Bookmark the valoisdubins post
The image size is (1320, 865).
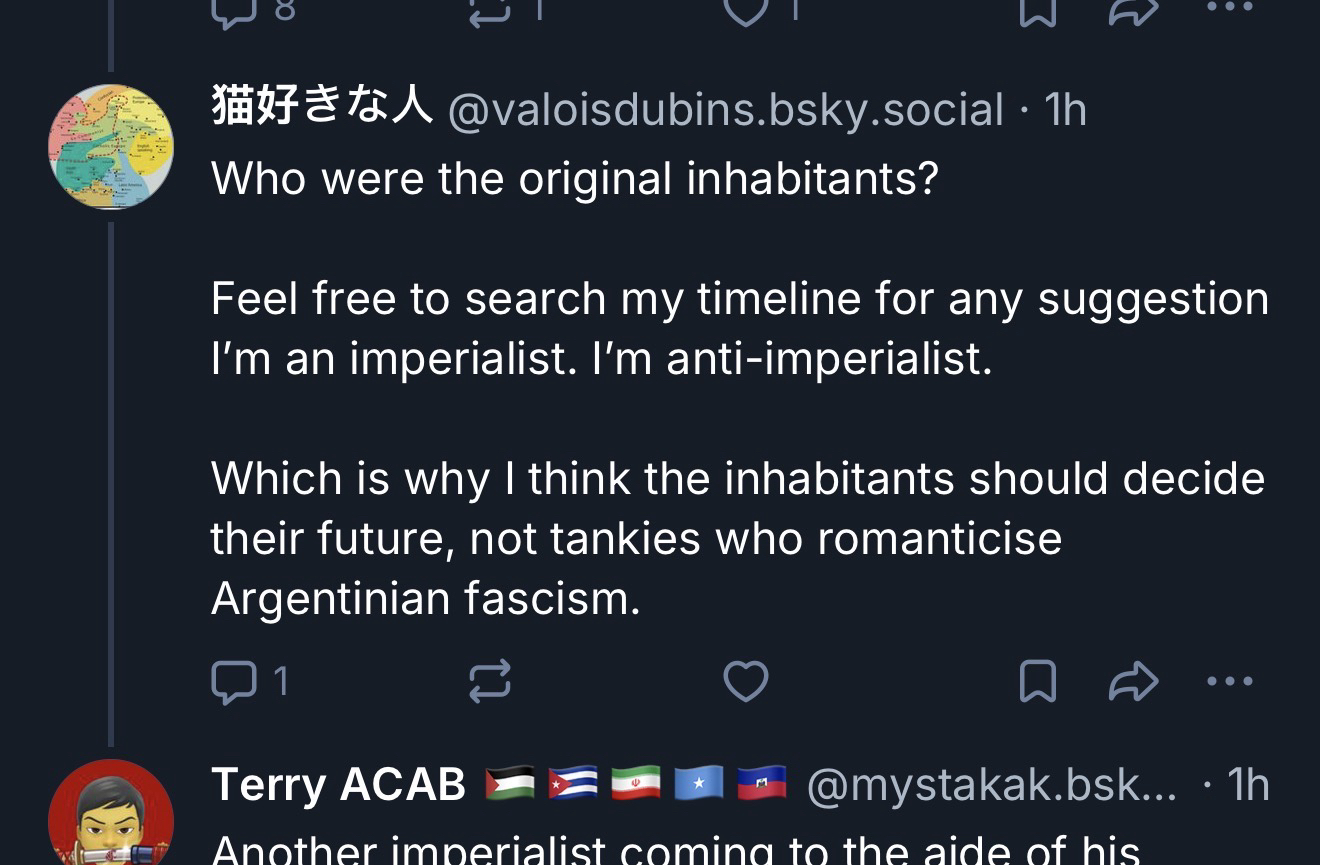point(1037,682)
